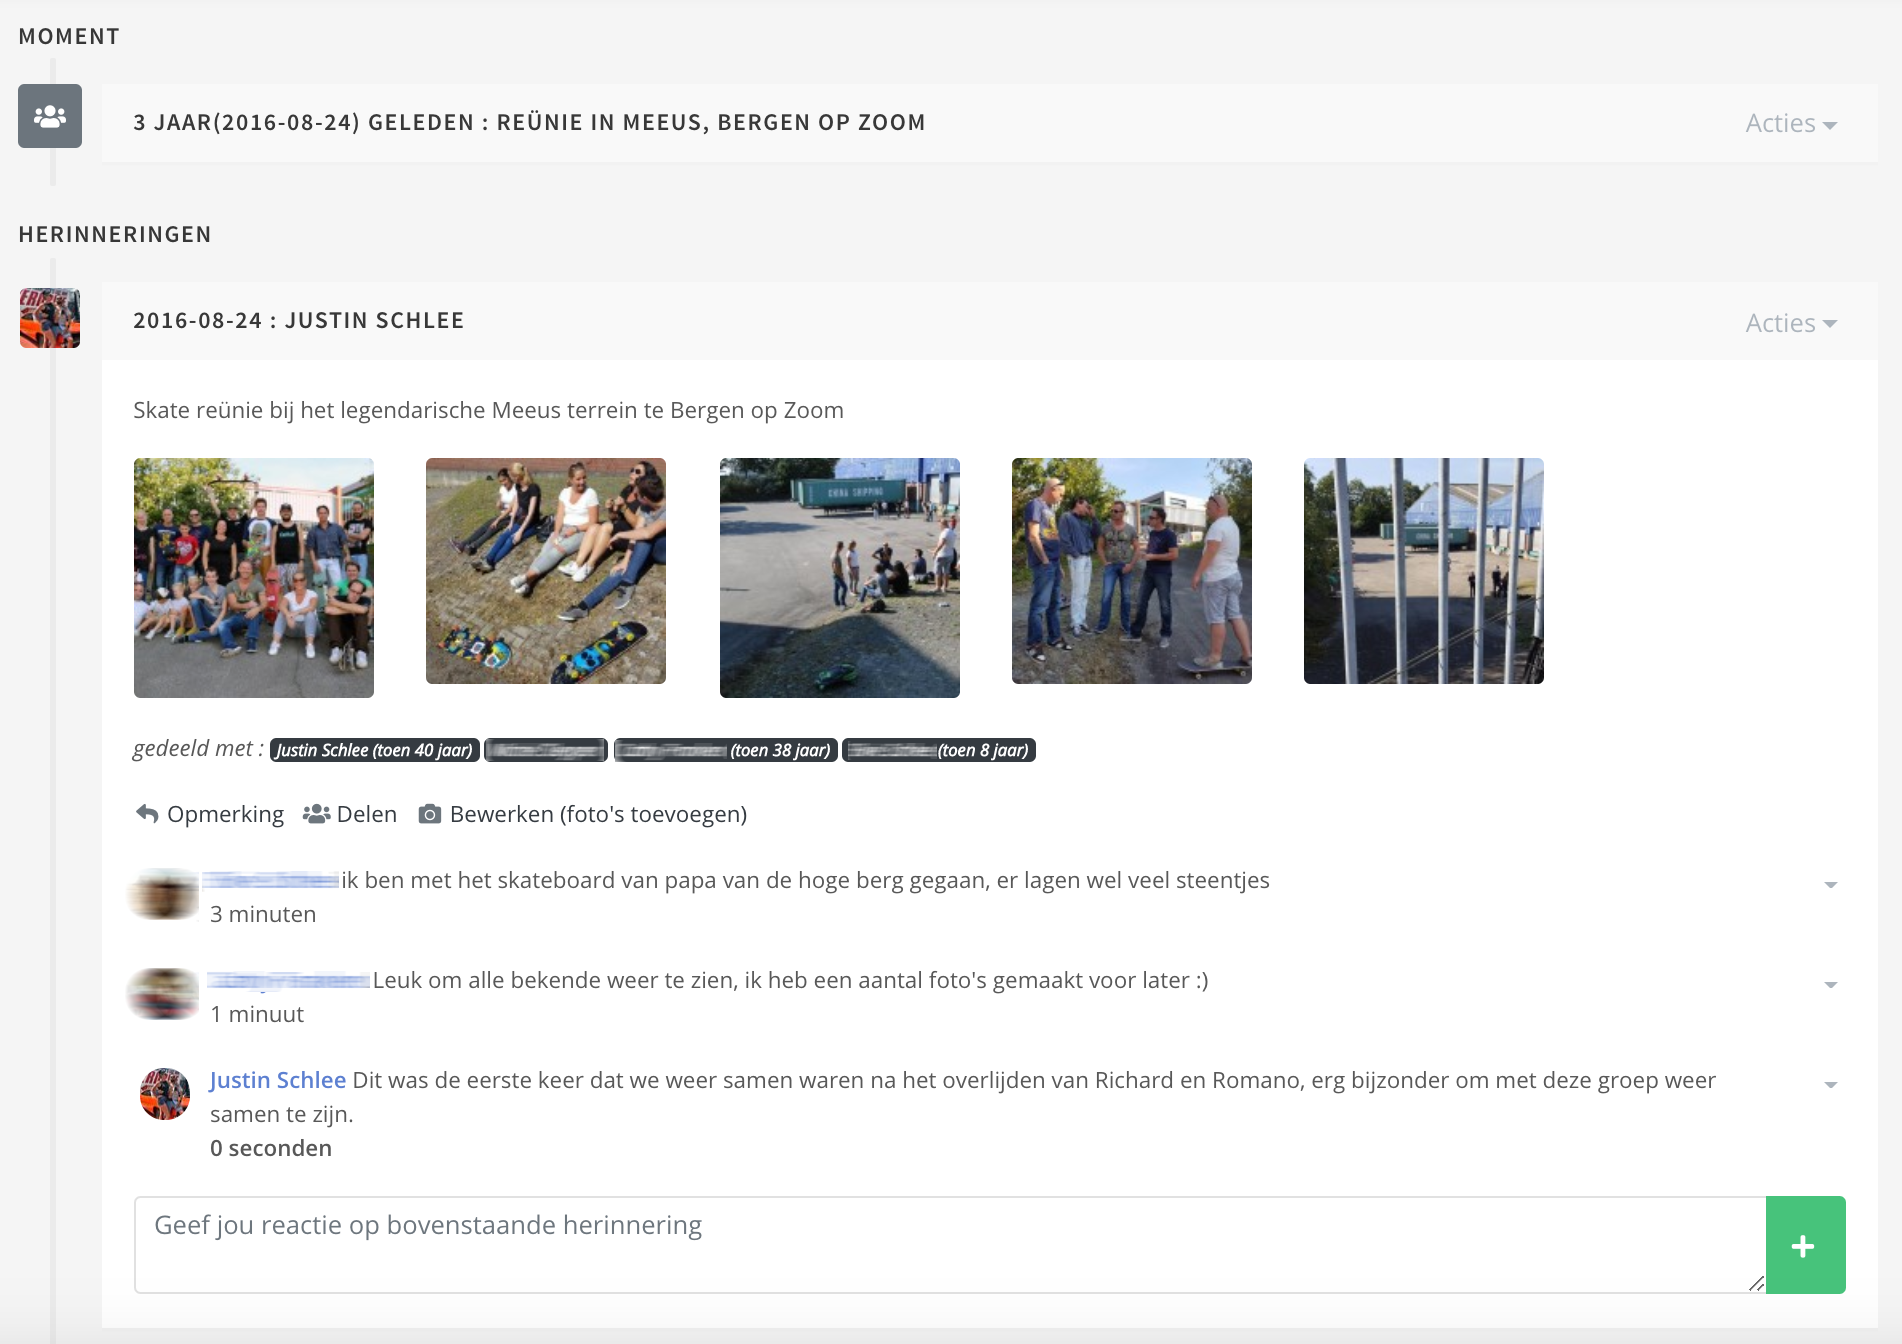Click the shared tag showing toen 8 jaar
Screen dimensions: 1902x1344
[x=938, y=750]
